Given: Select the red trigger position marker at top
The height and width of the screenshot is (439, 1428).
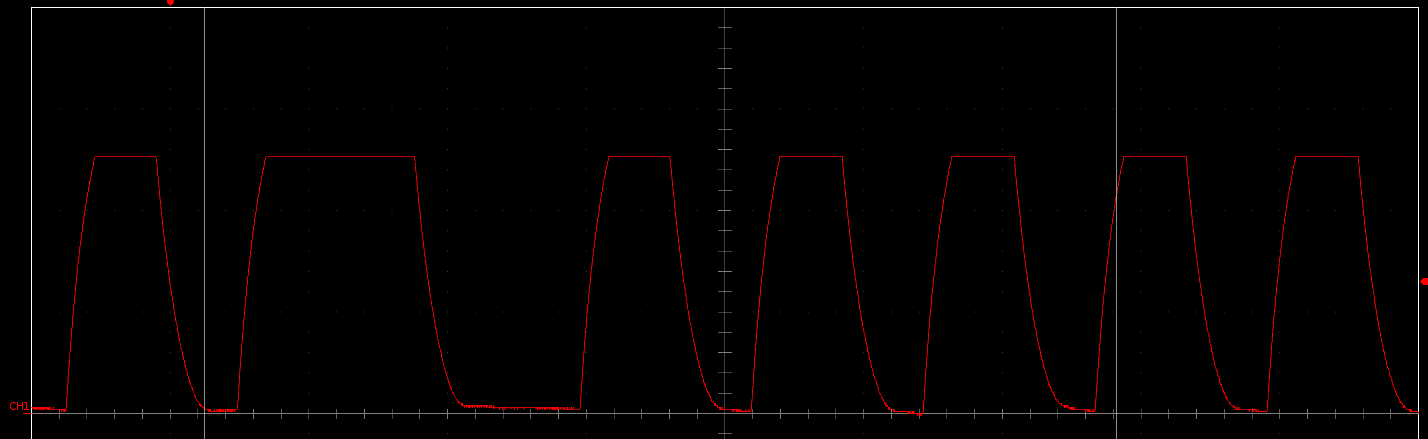Looking at the screenshot, I should [170, 3].
